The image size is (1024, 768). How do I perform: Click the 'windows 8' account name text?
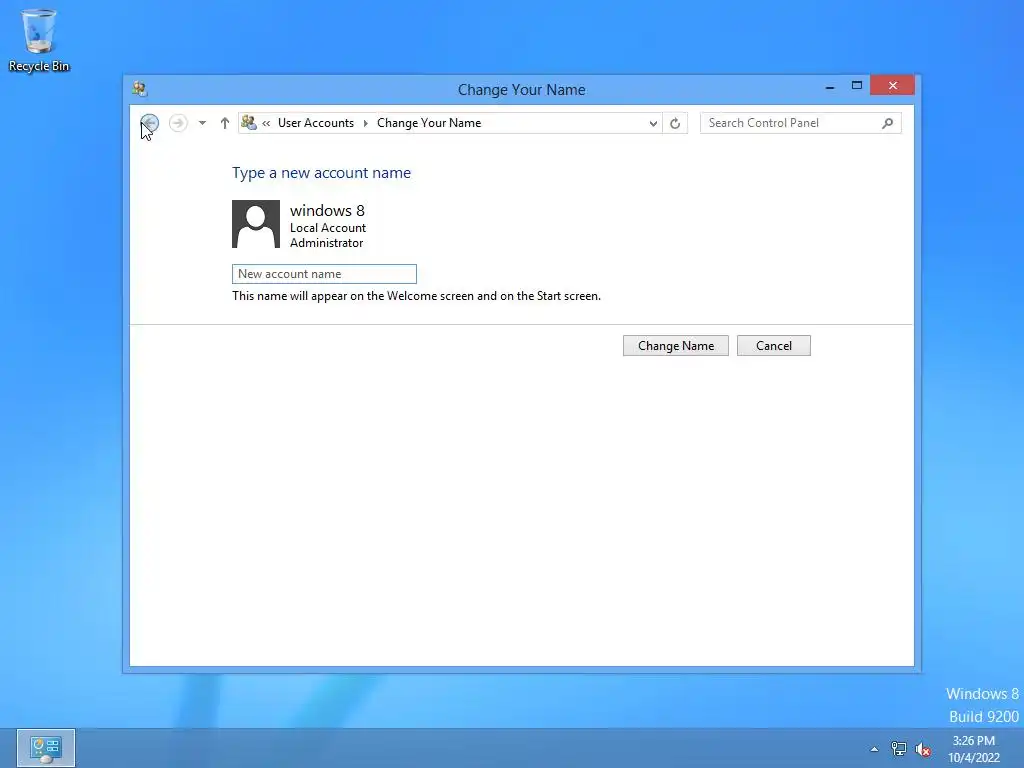(327, 210)
